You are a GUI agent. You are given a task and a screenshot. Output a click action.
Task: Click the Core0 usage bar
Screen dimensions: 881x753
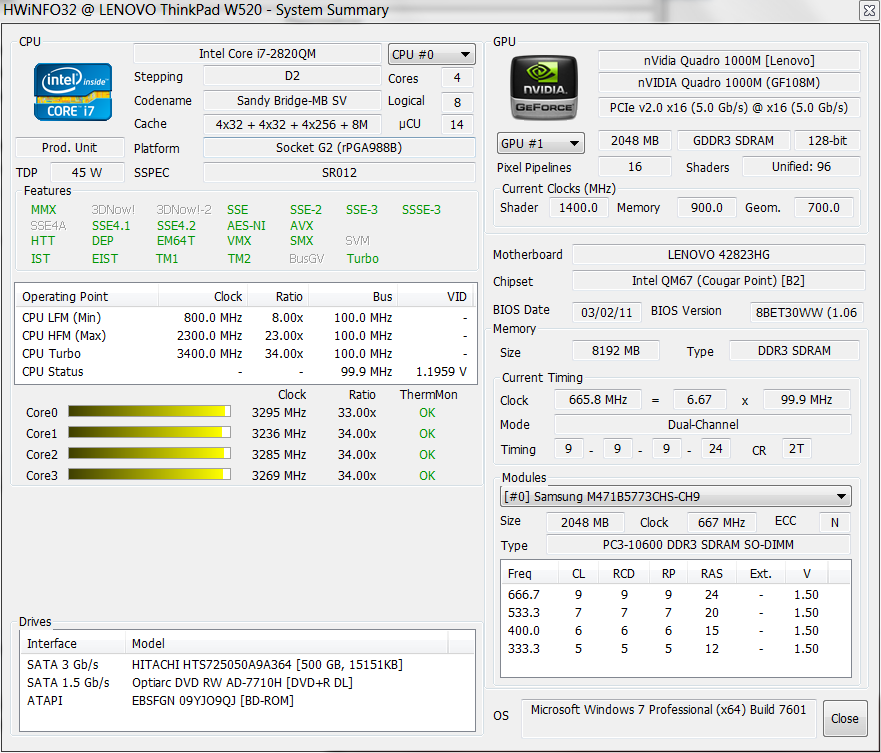(x=149, y=412)
